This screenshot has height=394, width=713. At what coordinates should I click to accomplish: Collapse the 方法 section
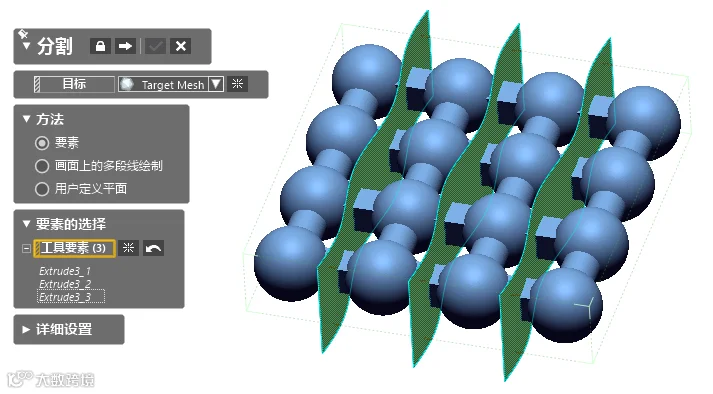pos(26,119)
